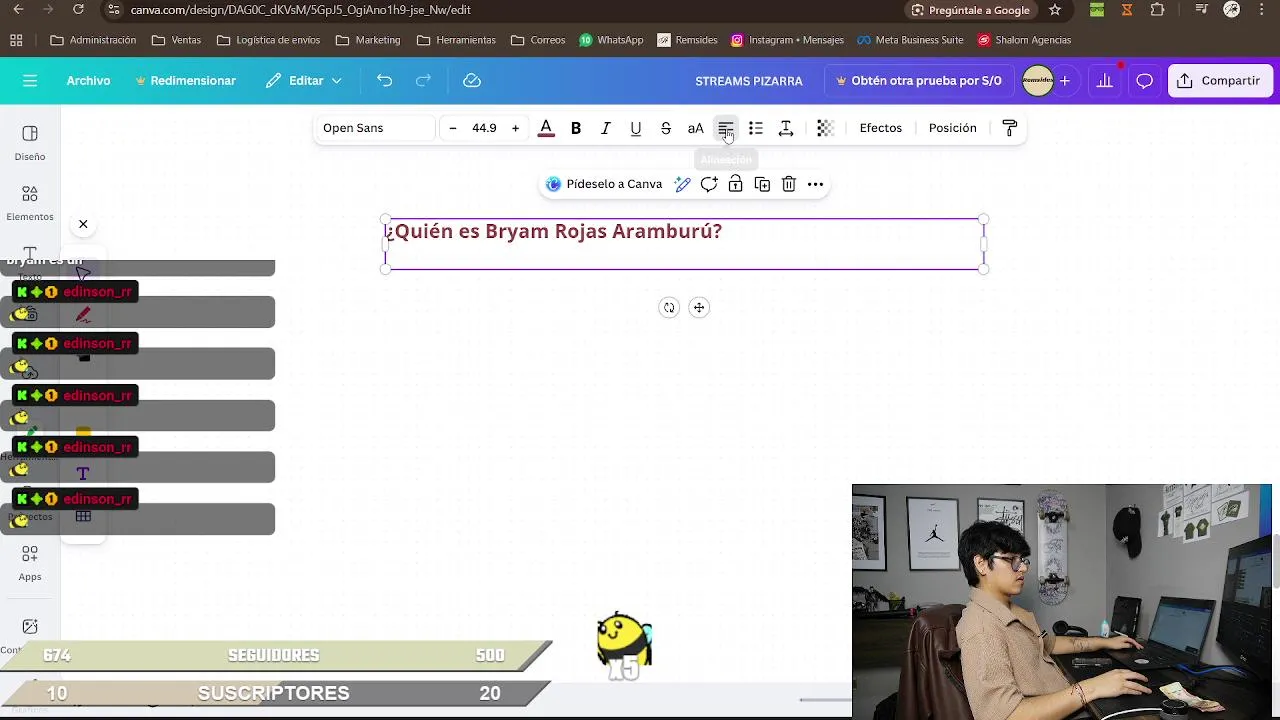This screenshot has height=720, width=1280.
Task: Toggle strikethrough formatting
Action: point(666,128)
